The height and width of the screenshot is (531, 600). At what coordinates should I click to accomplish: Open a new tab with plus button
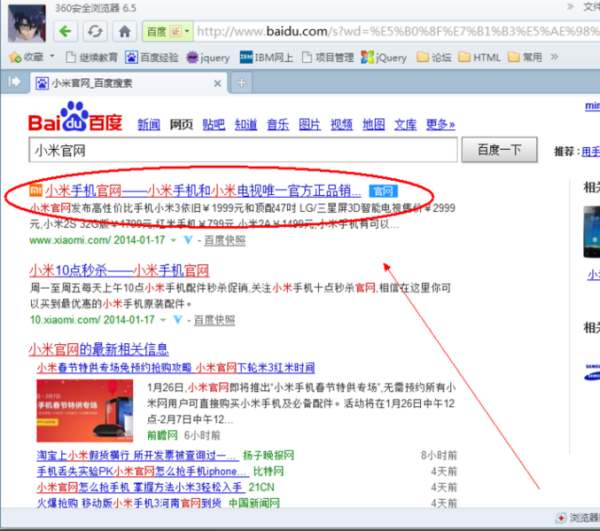(x=241, y=82)
